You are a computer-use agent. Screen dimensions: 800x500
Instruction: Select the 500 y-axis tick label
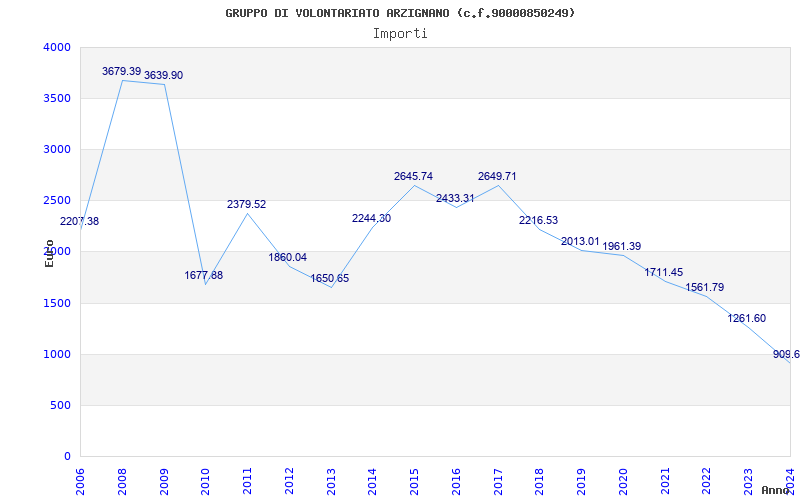61,406
